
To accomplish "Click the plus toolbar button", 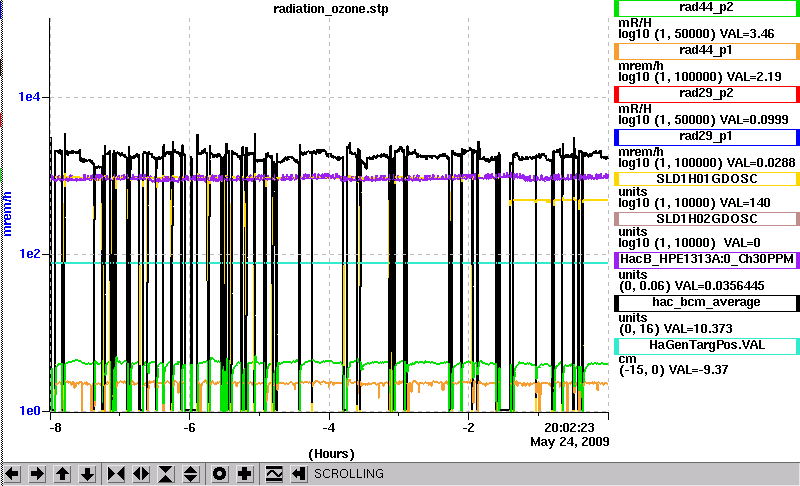I will 245,474.
